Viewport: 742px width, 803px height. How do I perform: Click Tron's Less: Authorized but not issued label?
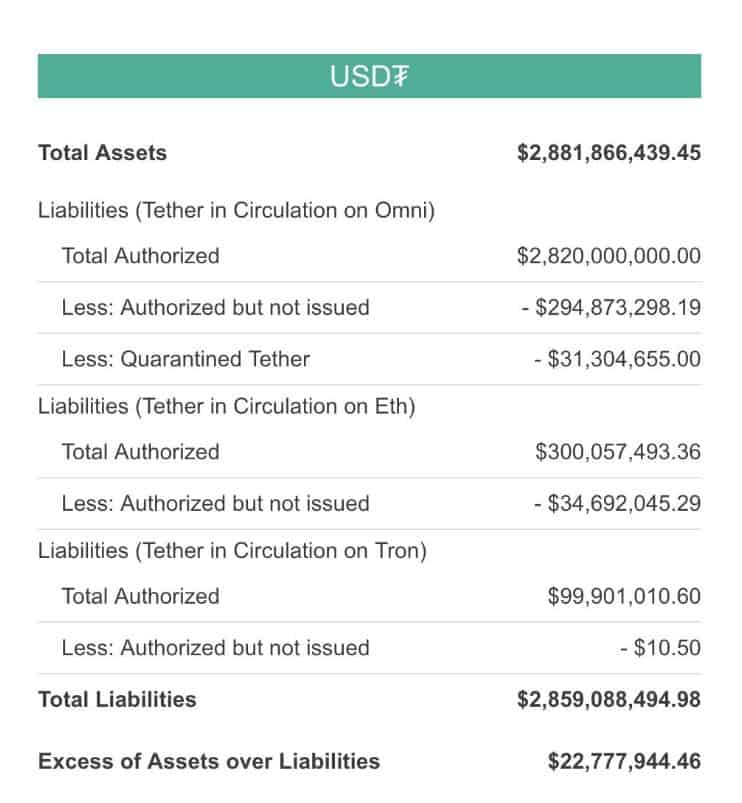(x=215, y=648)
